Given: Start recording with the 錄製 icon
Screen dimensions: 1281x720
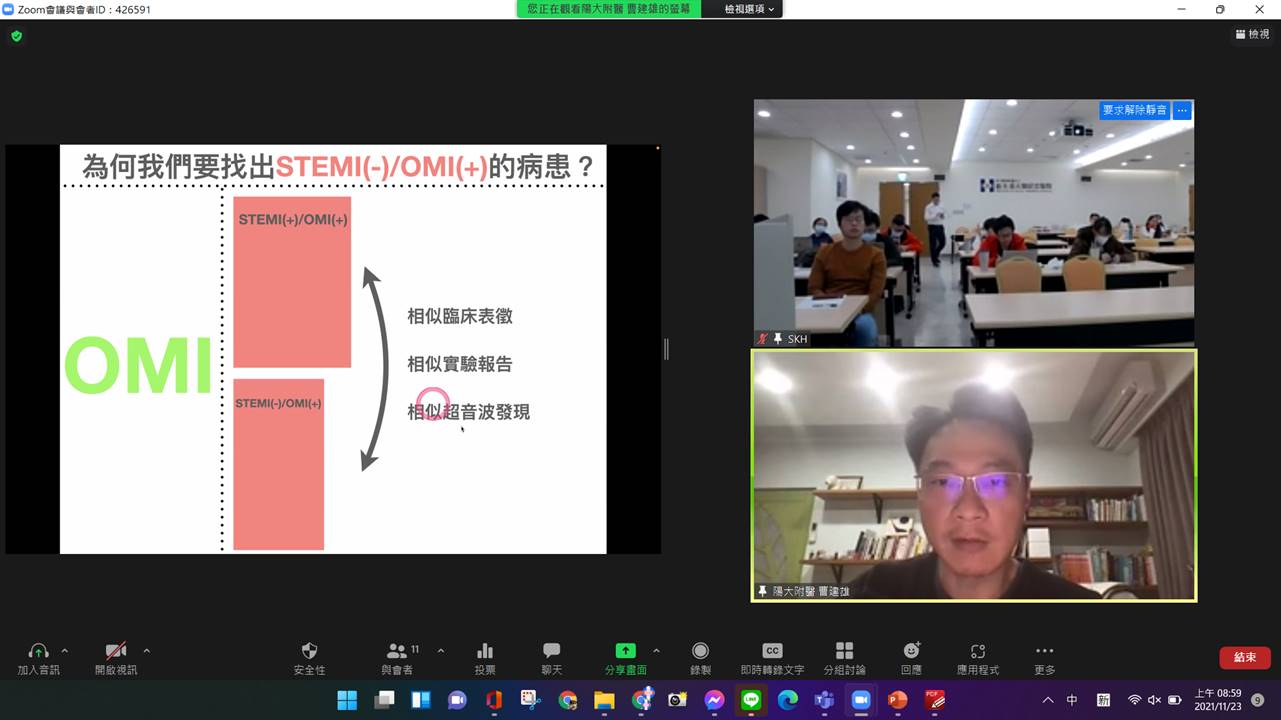Looking at the screenshot, I should [x=699, y=649].
